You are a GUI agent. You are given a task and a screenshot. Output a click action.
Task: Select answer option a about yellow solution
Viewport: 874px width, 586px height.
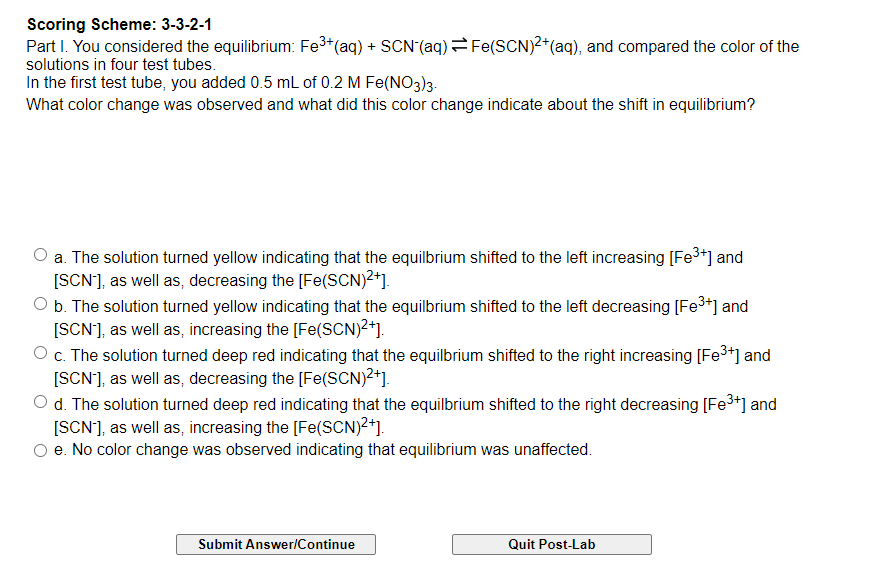(x=40, y=253)
